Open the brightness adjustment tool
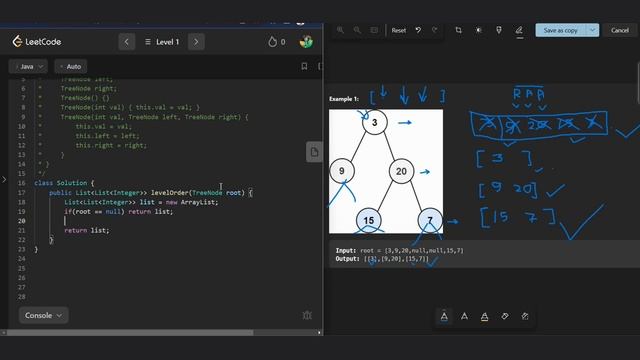Image resolution: width=640 pixels, height=360 pixels. pyautogui.click(x=478, y=30)
